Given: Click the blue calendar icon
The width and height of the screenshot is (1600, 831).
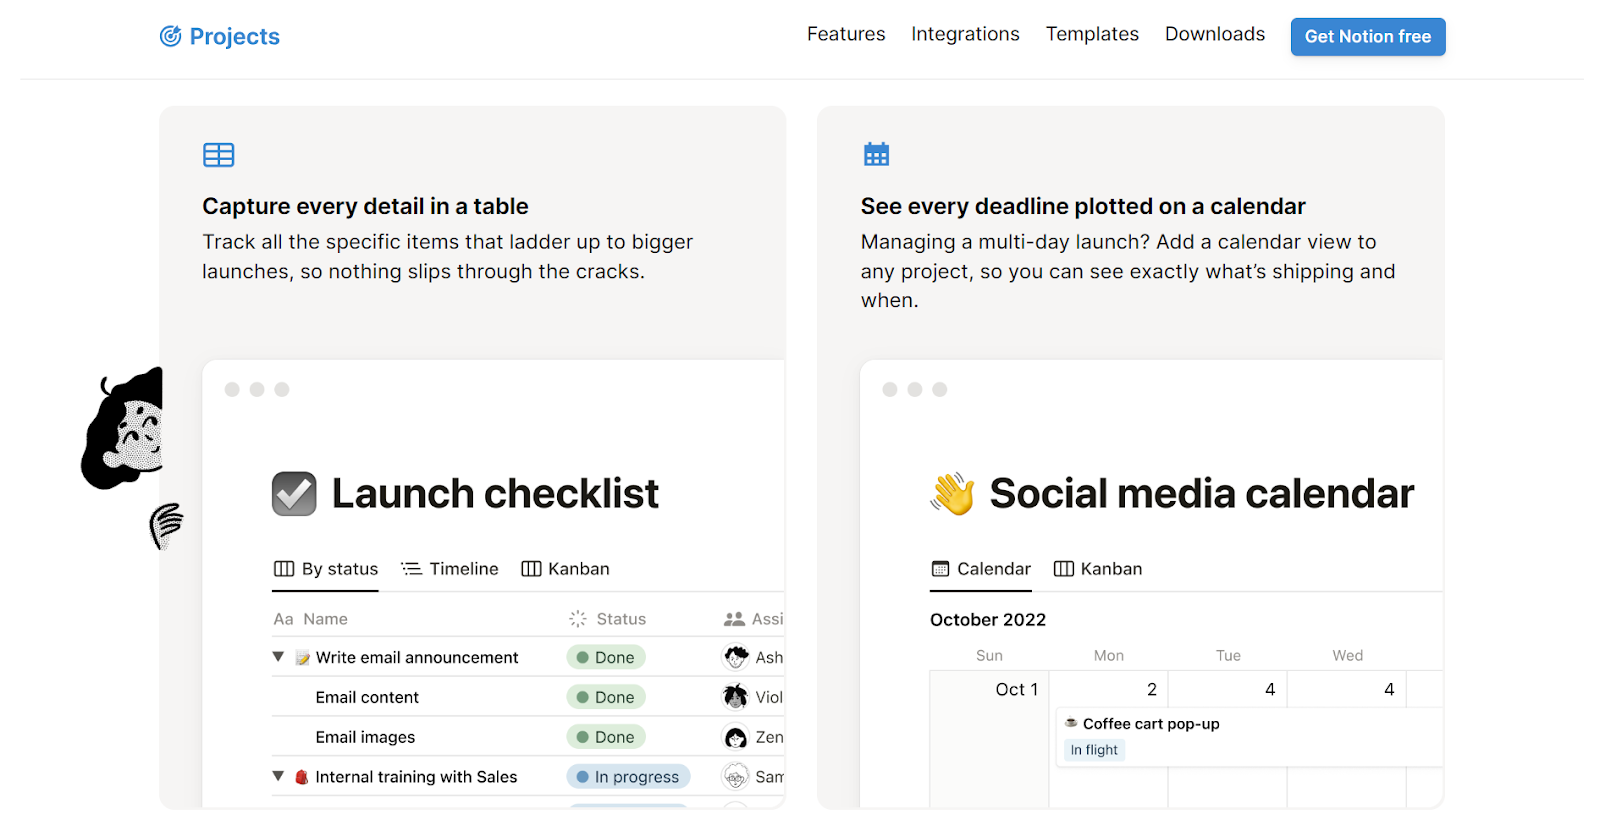Looking at the screenshot, I should 876,154.
